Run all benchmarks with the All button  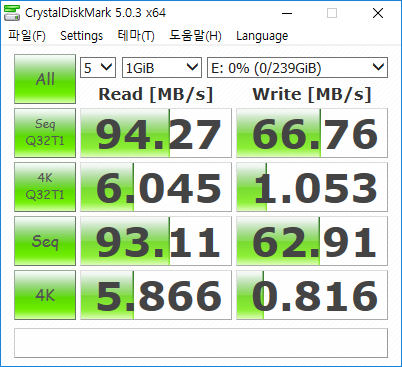pyautogui.click(x=45, y=79)
